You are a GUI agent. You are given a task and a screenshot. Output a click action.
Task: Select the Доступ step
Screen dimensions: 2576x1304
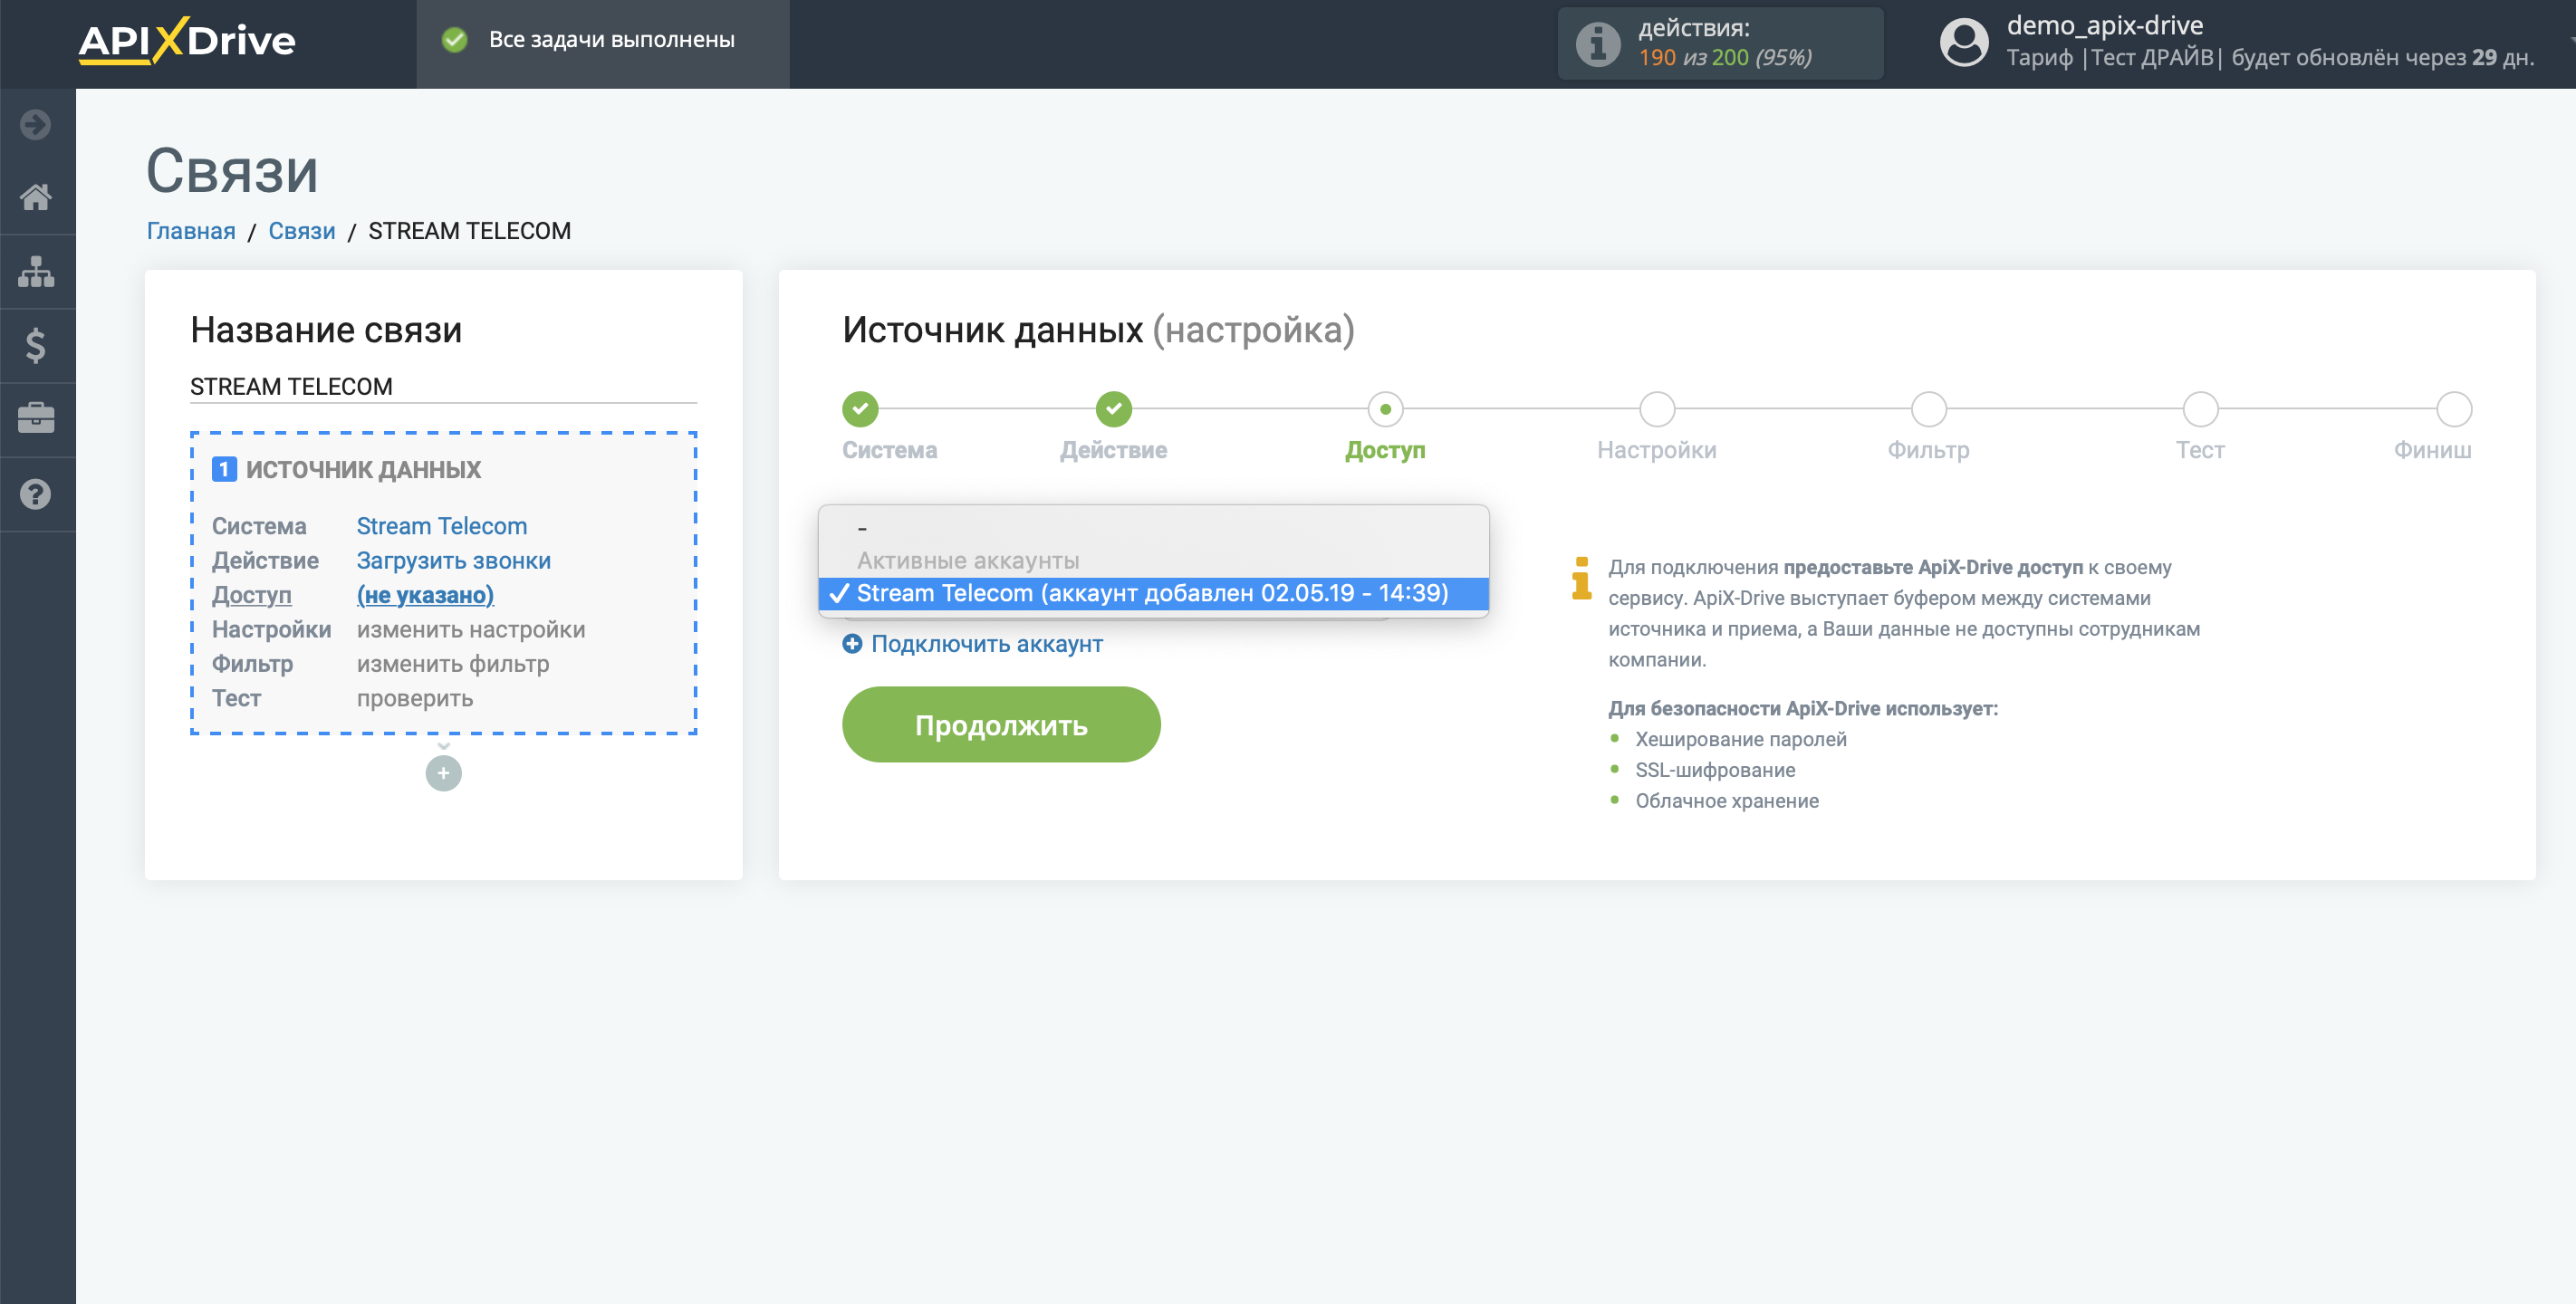(x=1385, y=409)
